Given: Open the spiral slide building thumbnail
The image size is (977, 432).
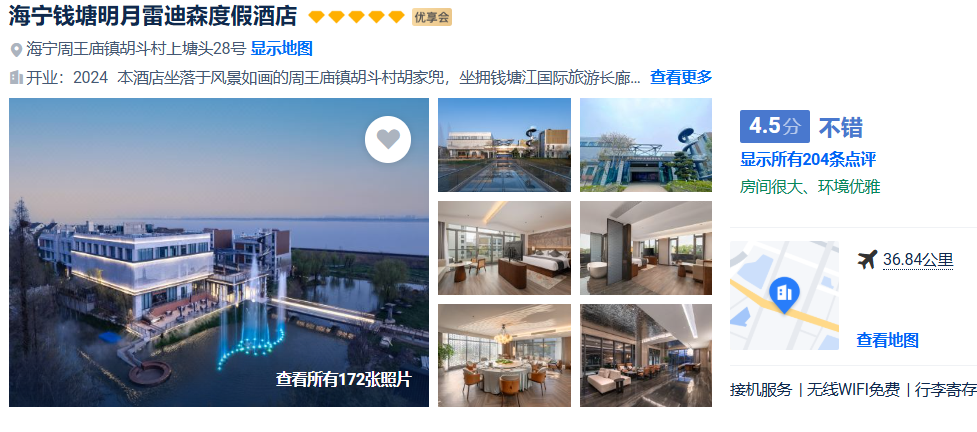Looking at the screenshot, I should 646,145.
